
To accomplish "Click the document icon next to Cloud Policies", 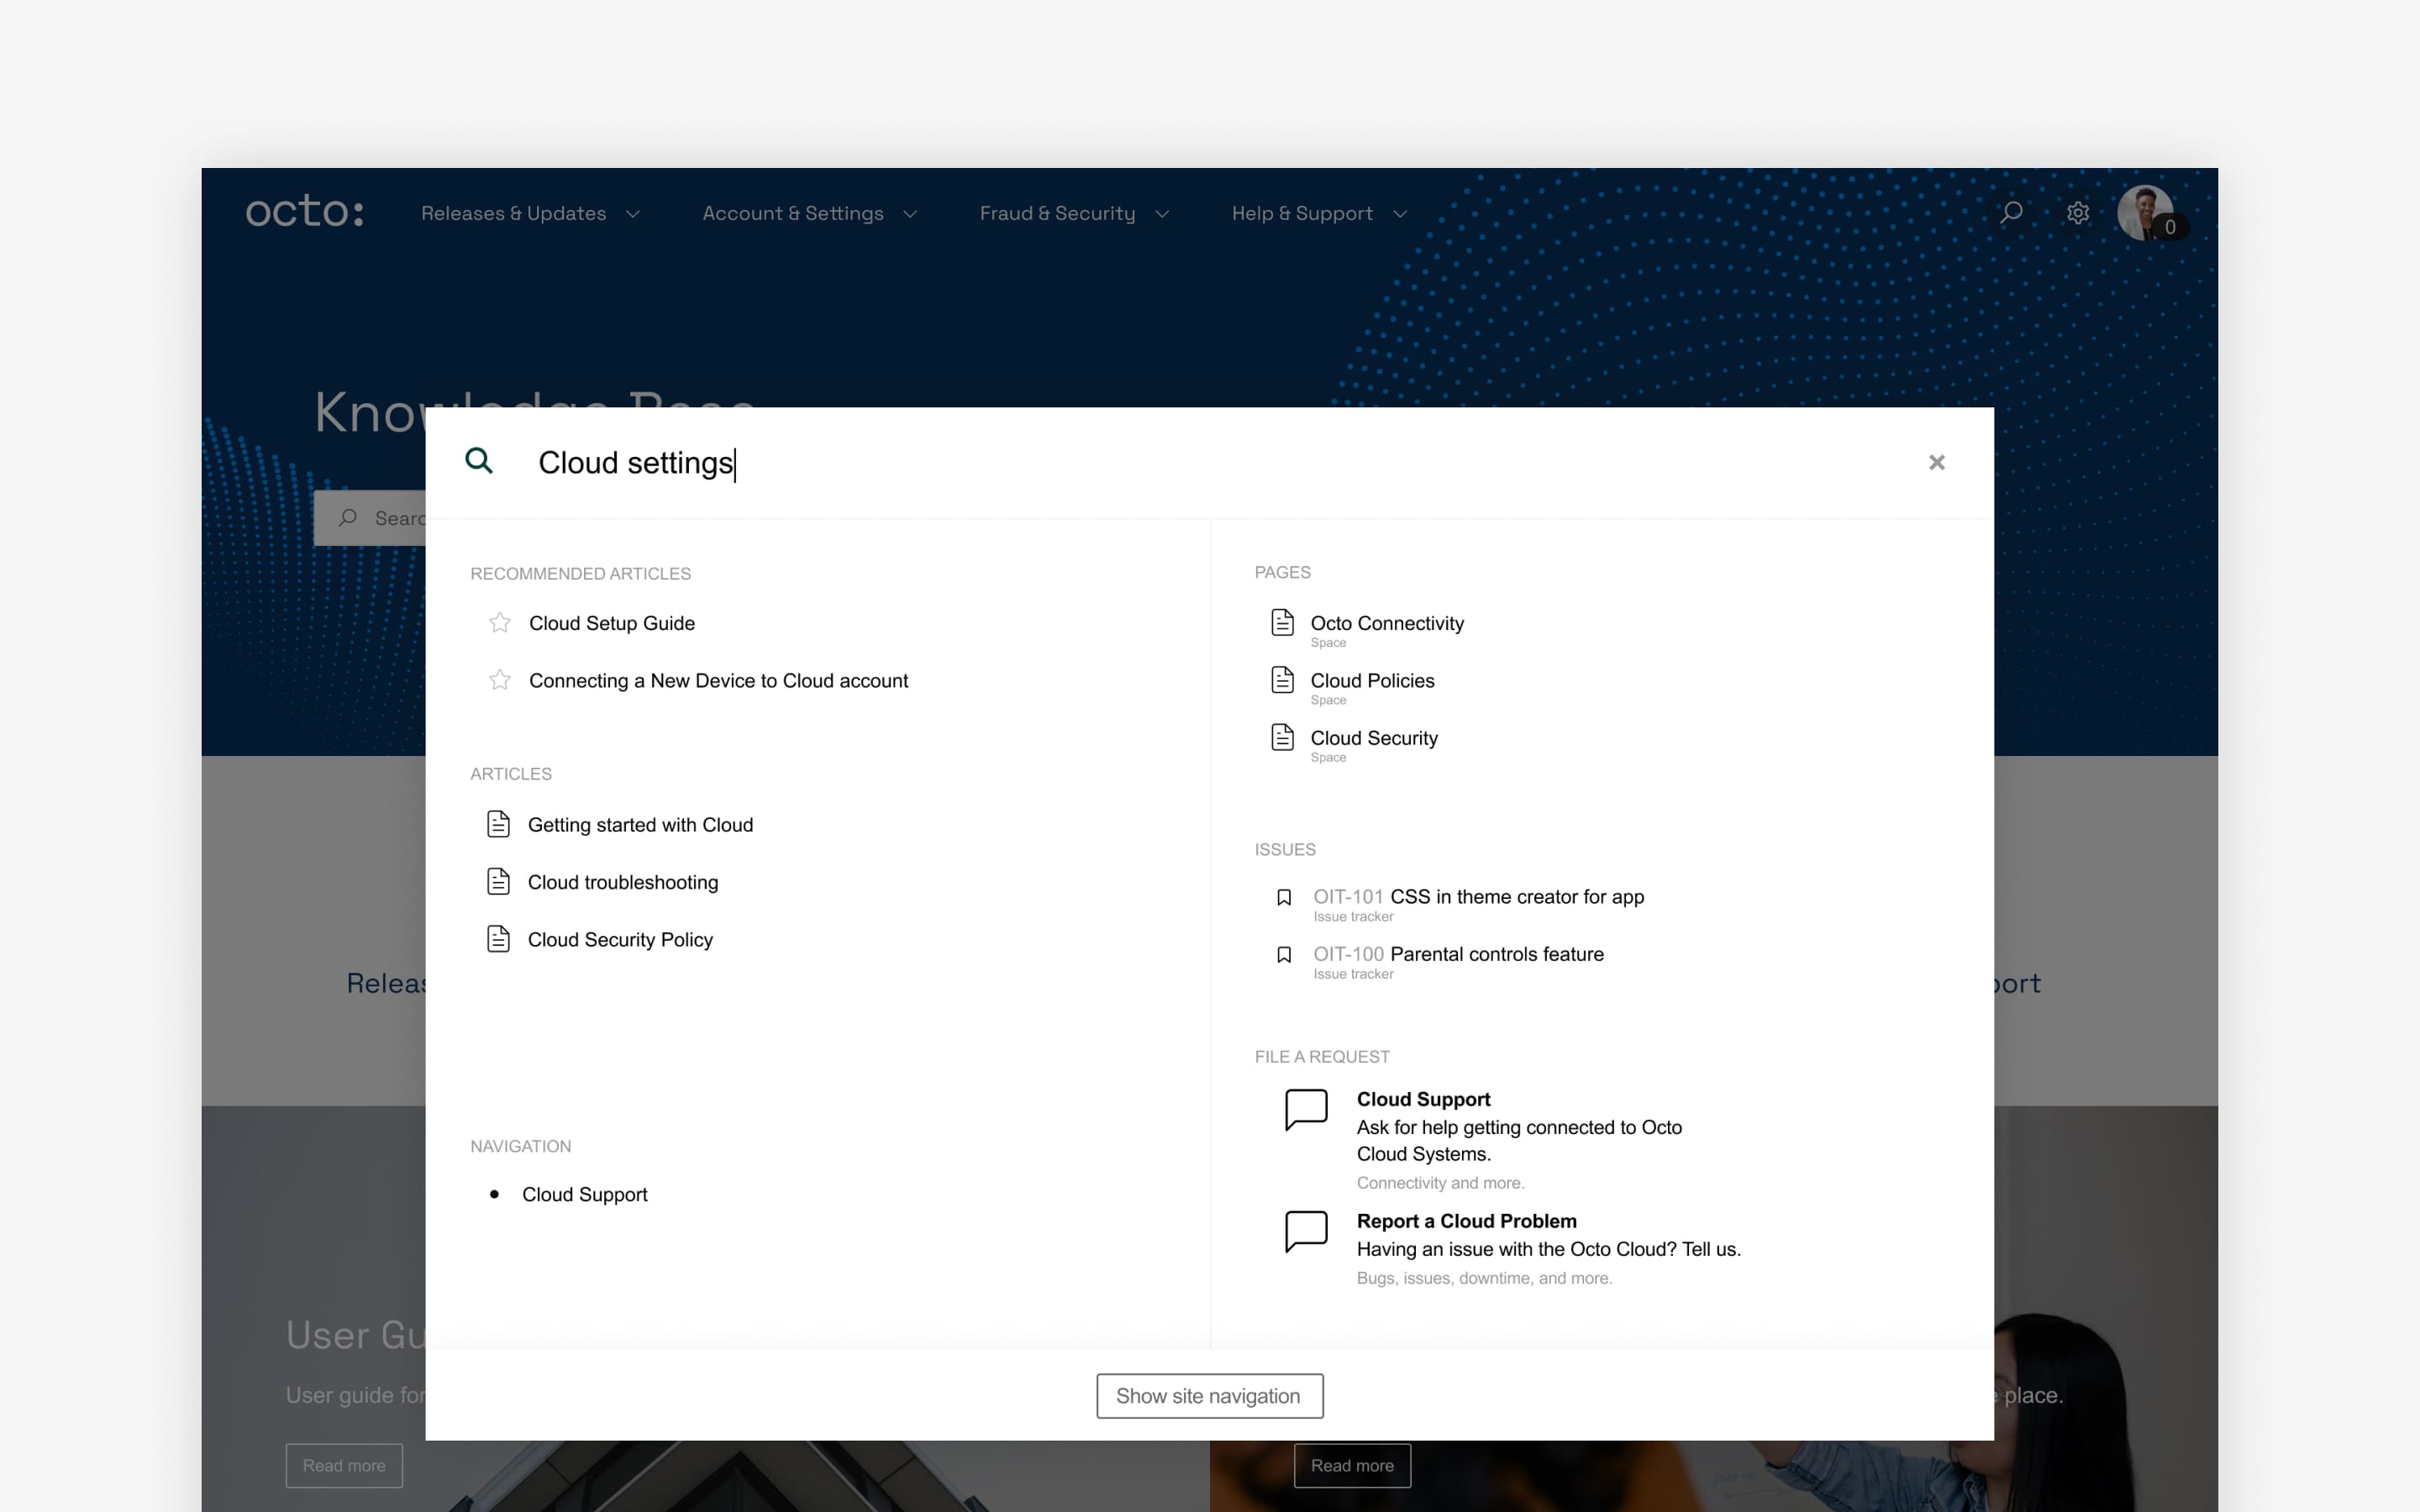I will click(x=1283, y=679).
